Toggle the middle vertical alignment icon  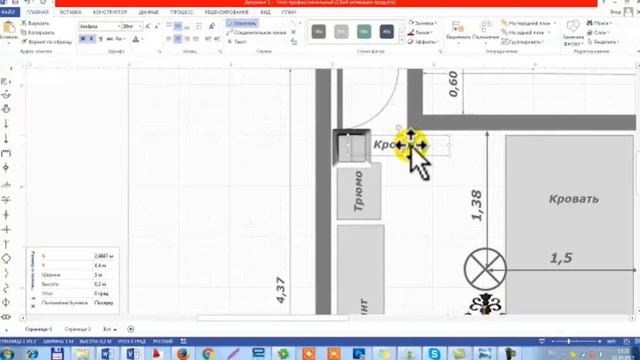[178, 27]
